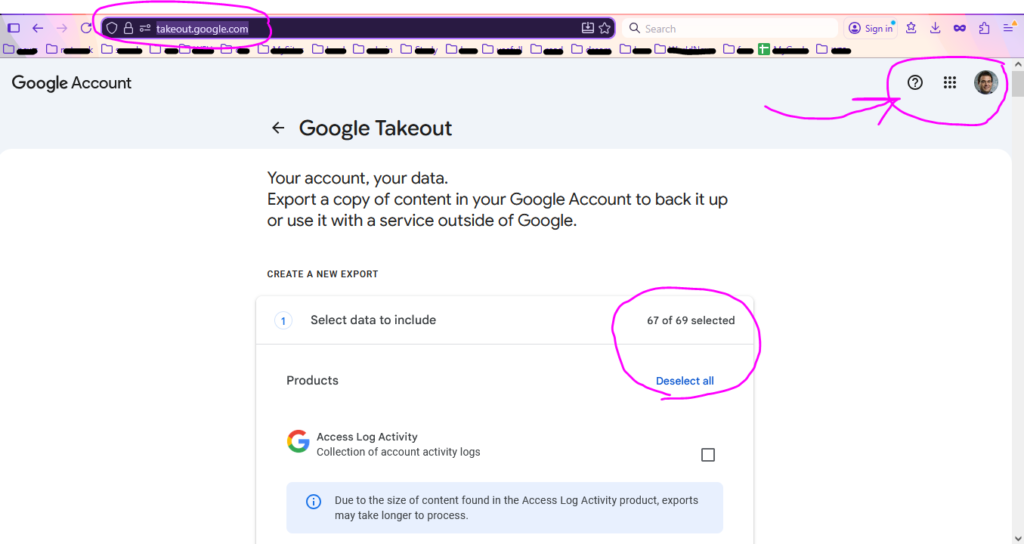Click the Google account profile picture
Screen dimensions: 1024x544
986,83
